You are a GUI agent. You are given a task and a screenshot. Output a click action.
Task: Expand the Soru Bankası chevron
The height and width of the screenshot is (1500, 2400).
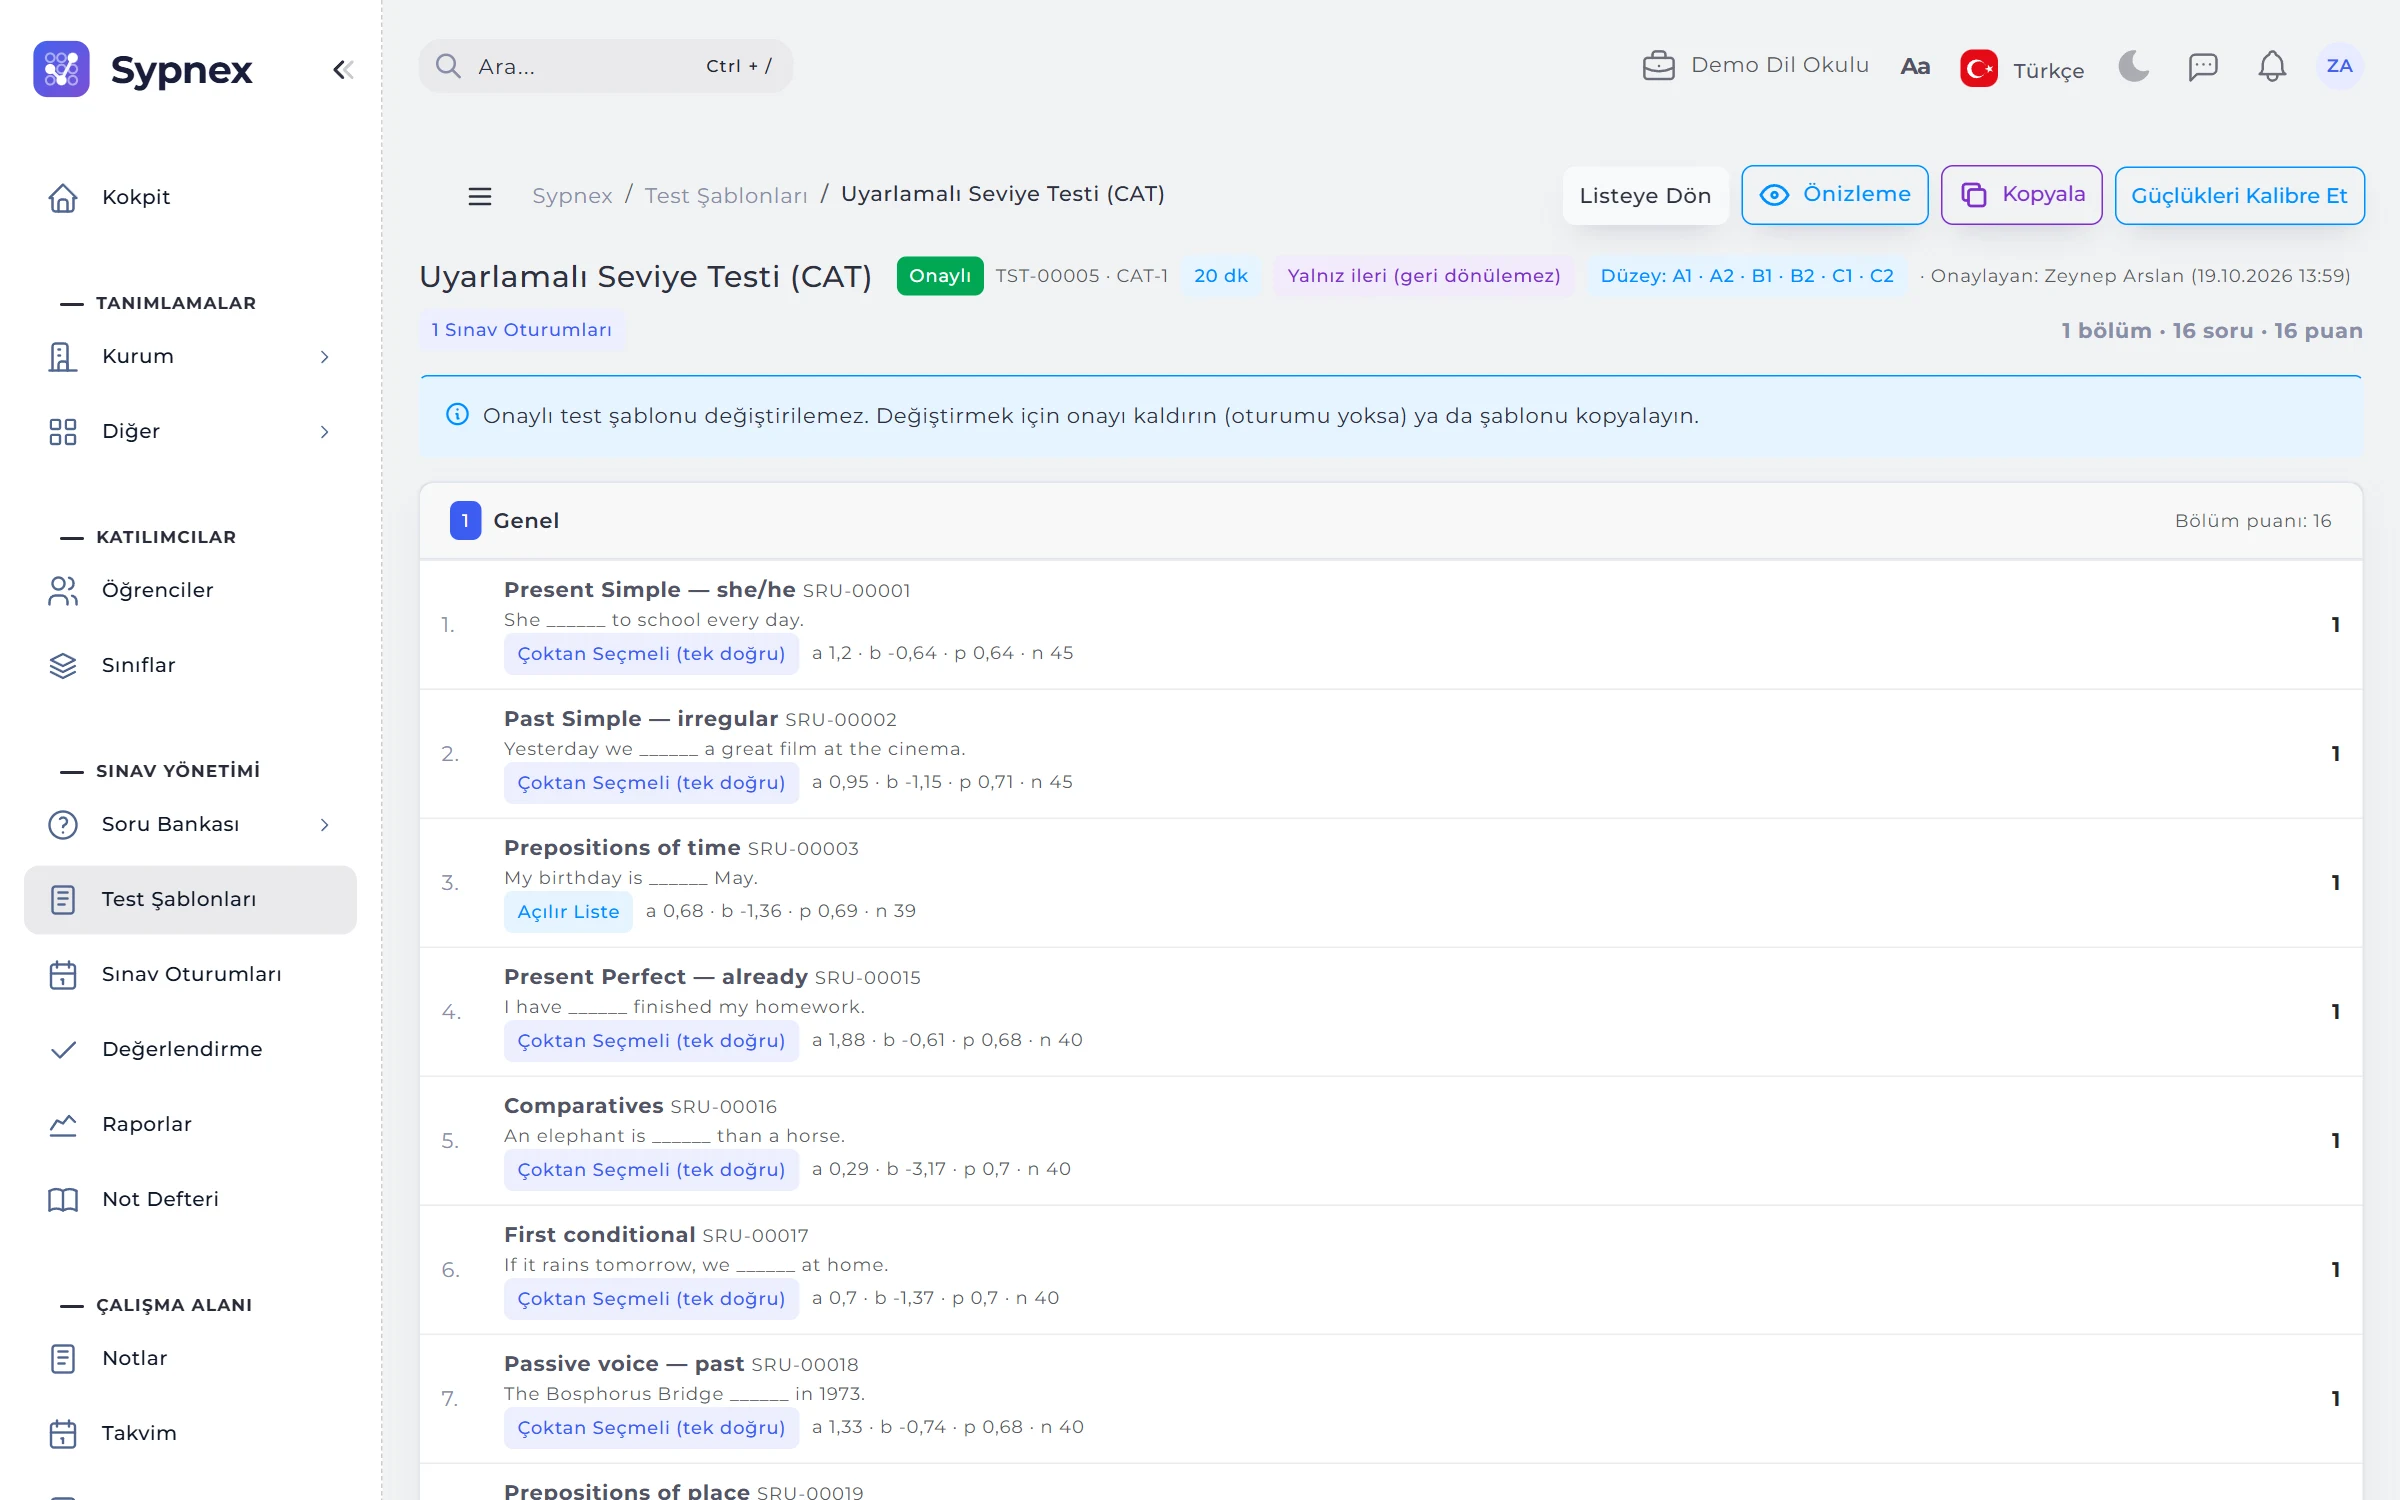(324, 825)
